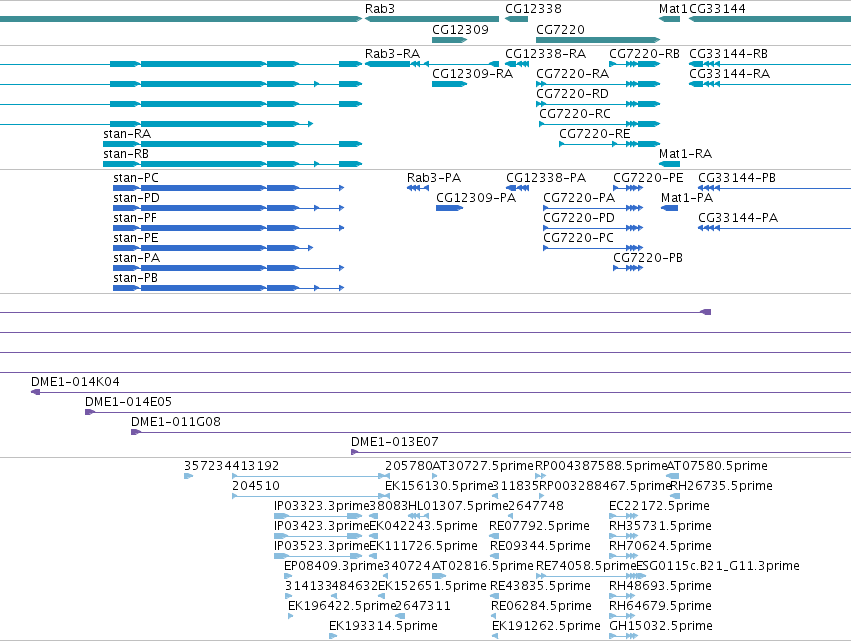Click EST ESG0115c.B21_G11.3prime
Screen dimensions: 851x641
click(717, 566)
